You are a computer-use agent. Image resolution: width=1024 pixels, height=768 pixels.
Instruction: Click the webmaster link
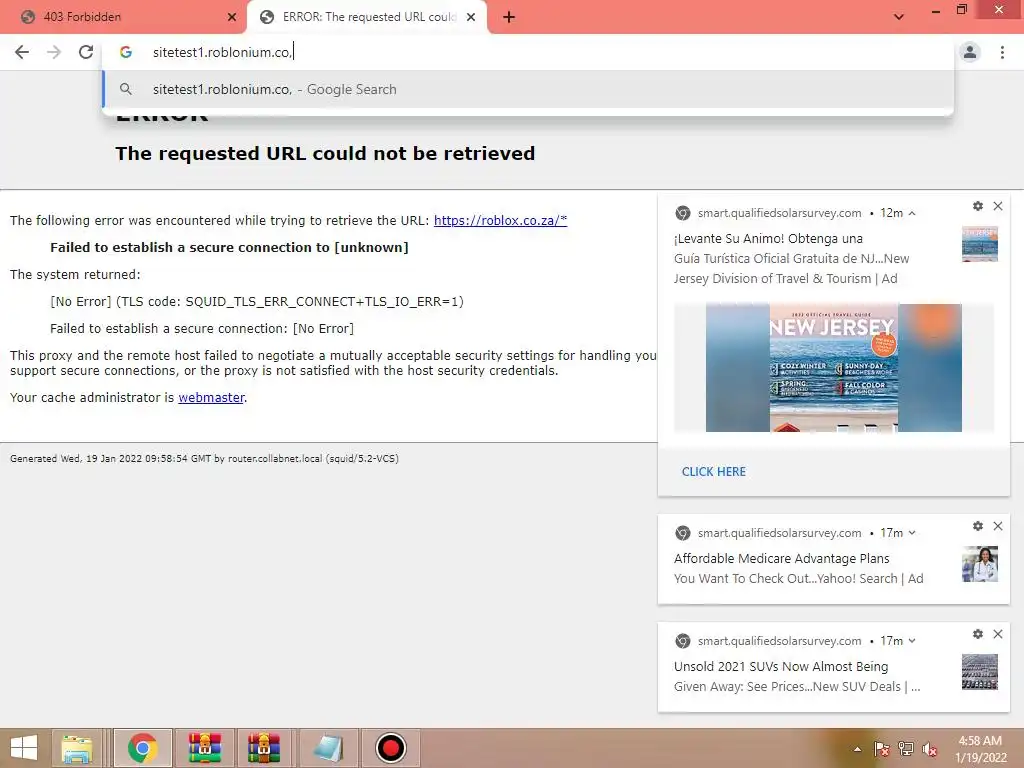click(x=211, y=398)
